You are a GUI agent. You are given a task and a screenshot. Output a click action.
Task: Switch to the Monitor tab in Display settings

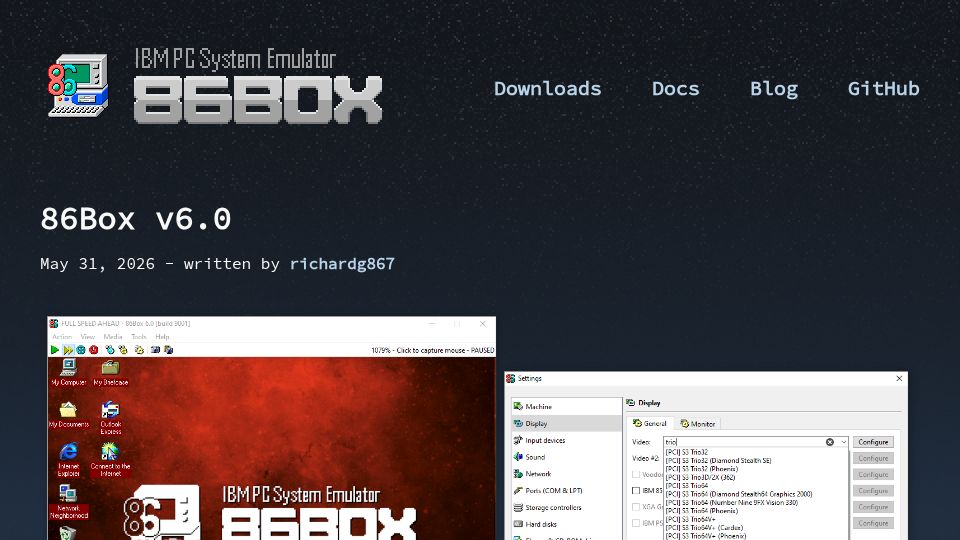coord(698,424)
